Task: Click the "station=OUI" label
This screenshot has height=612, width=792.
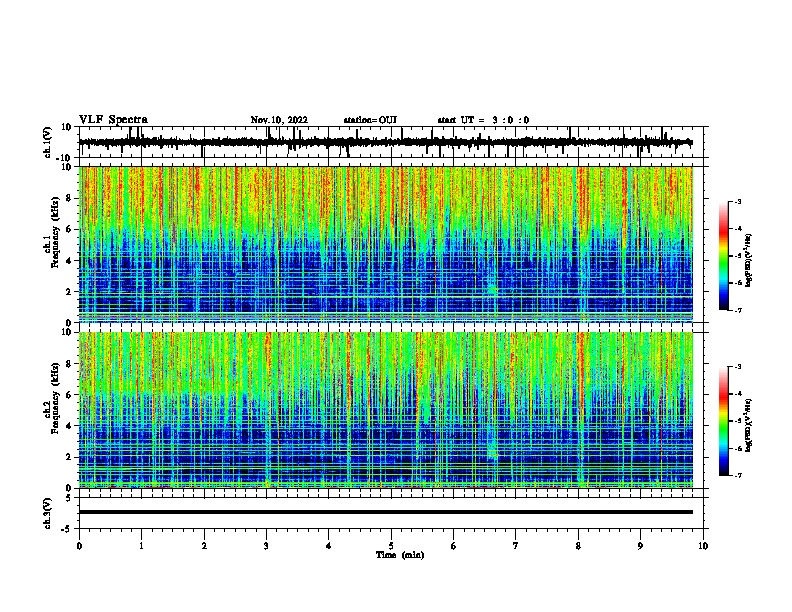Action: tap(370, 120)
